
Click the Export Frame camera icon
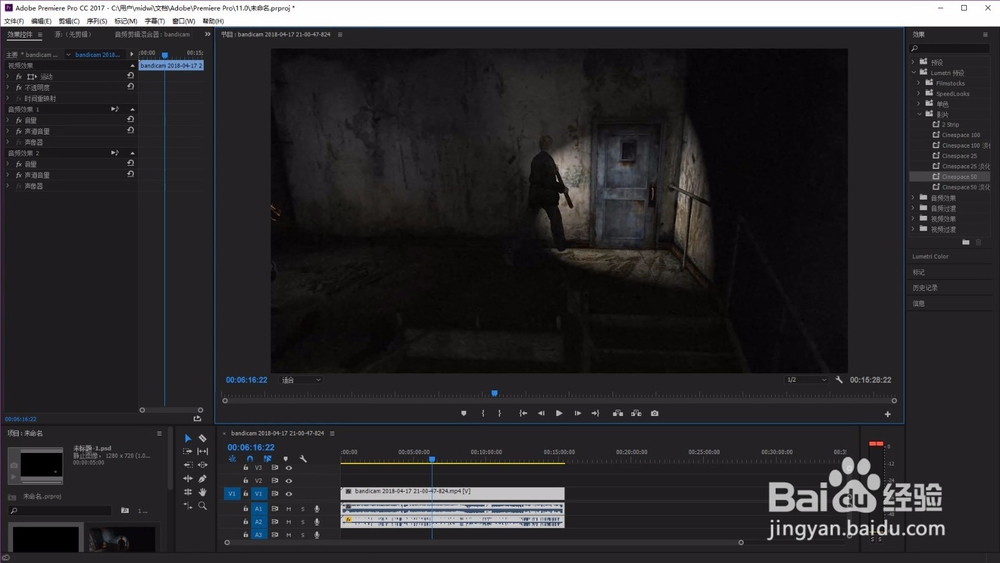tap(654, 413)
